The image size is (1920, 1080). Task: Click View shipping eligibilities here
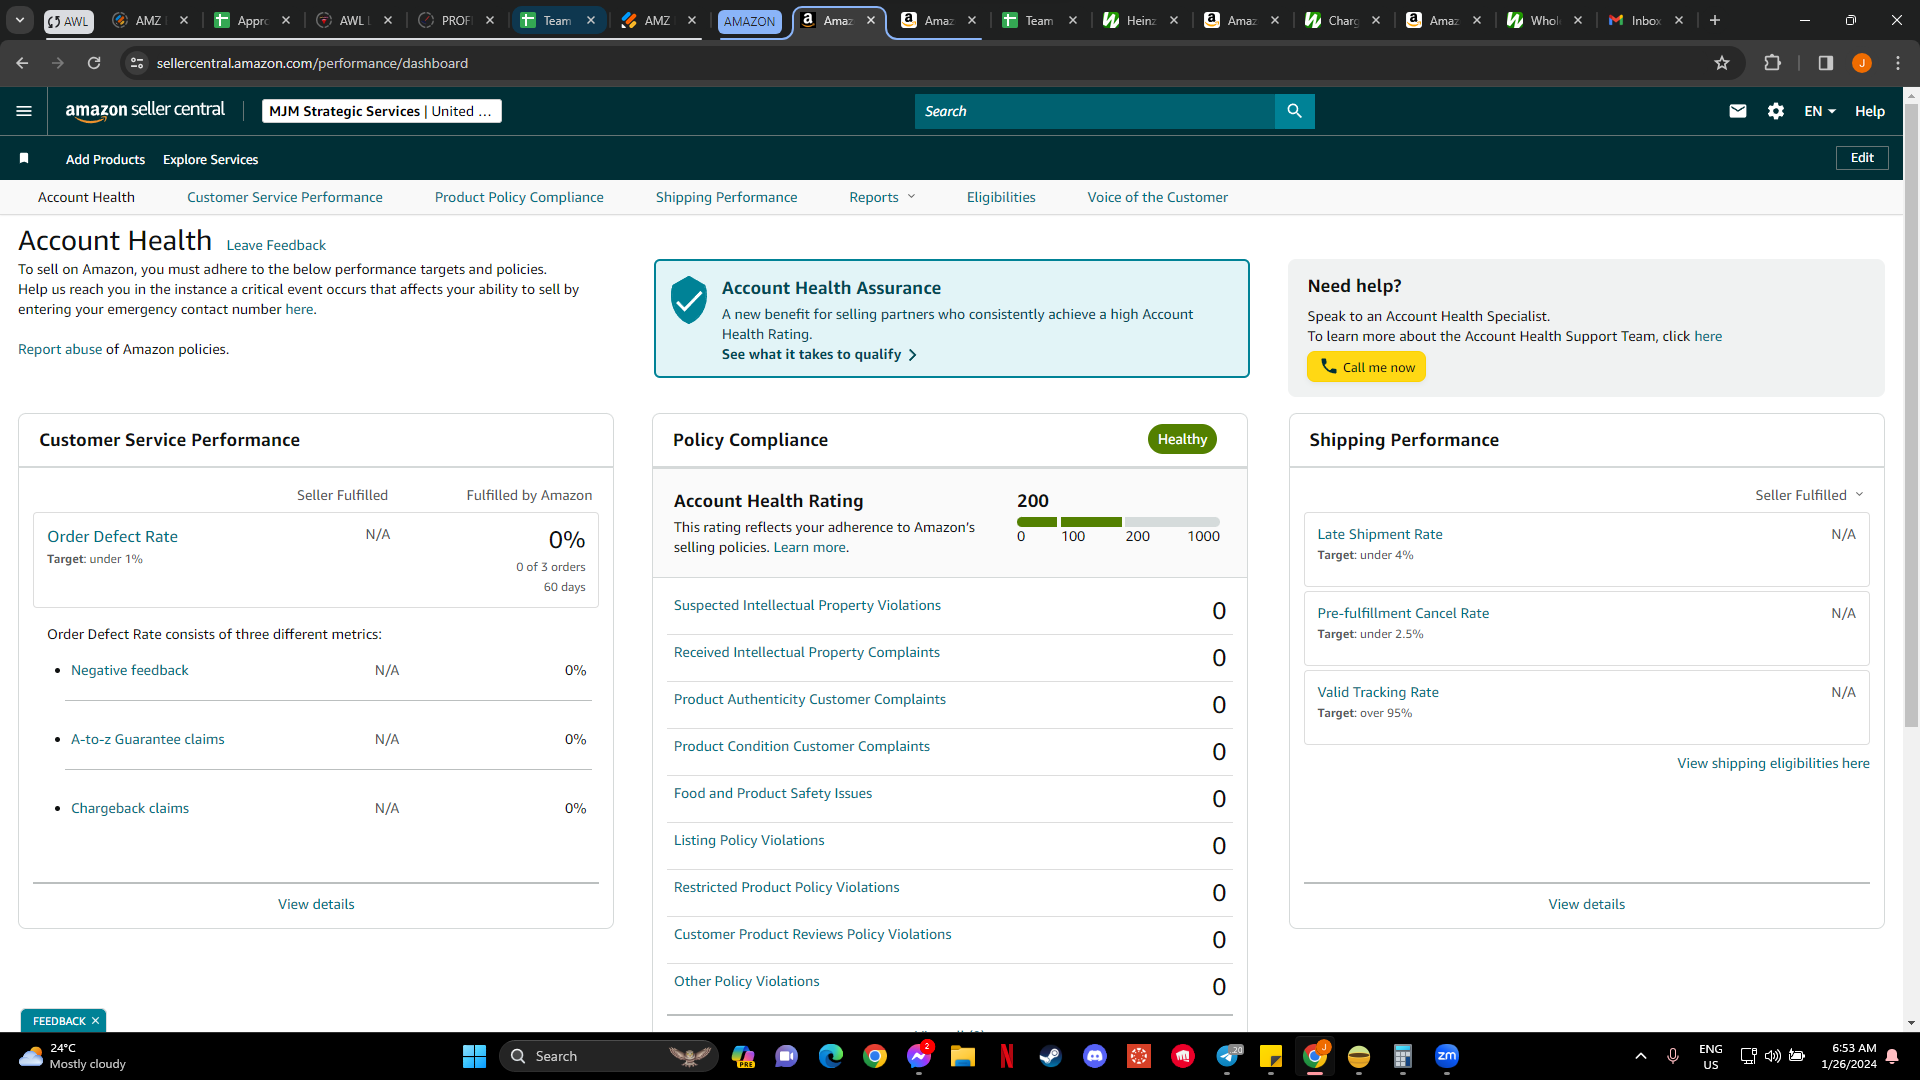pyautogui.click(x=1773, y=763)
